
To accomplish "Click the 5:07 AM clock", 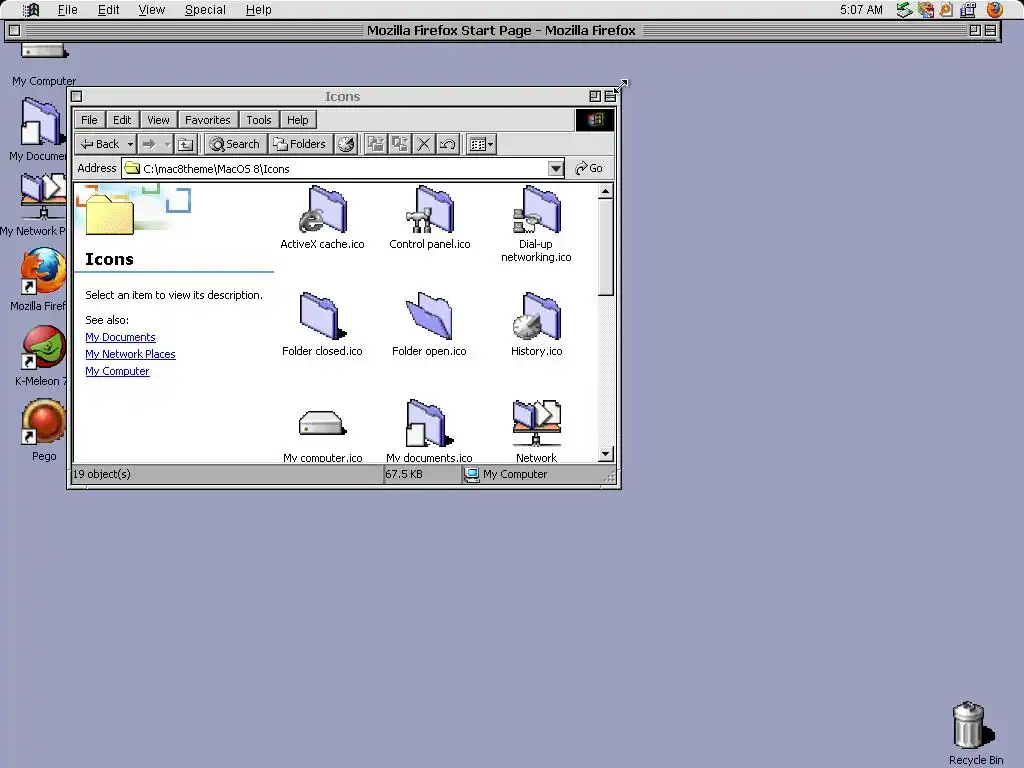I will pyautogui.click(x=861, y=10).
